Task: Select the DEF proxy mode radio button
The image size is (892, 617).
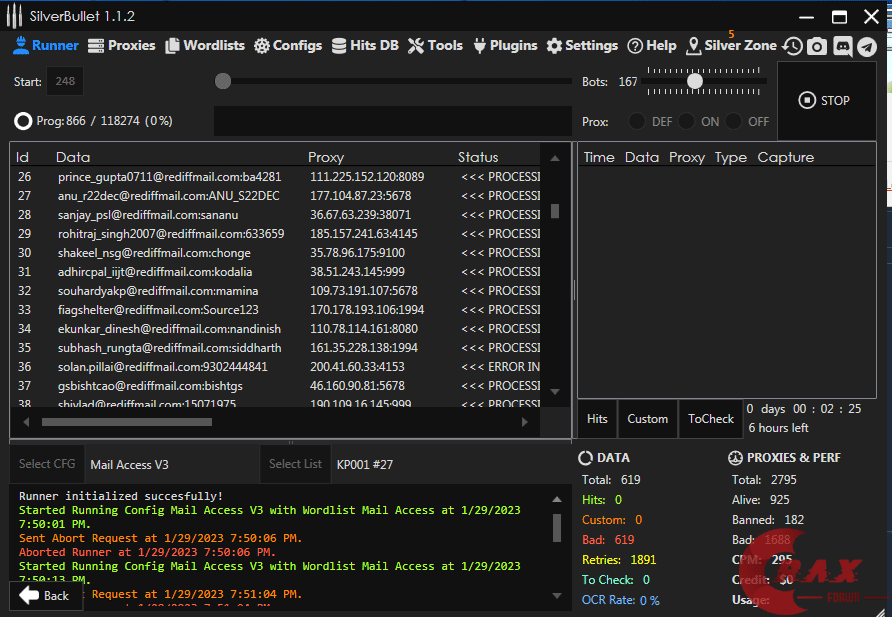Action: tap(637, 122)
